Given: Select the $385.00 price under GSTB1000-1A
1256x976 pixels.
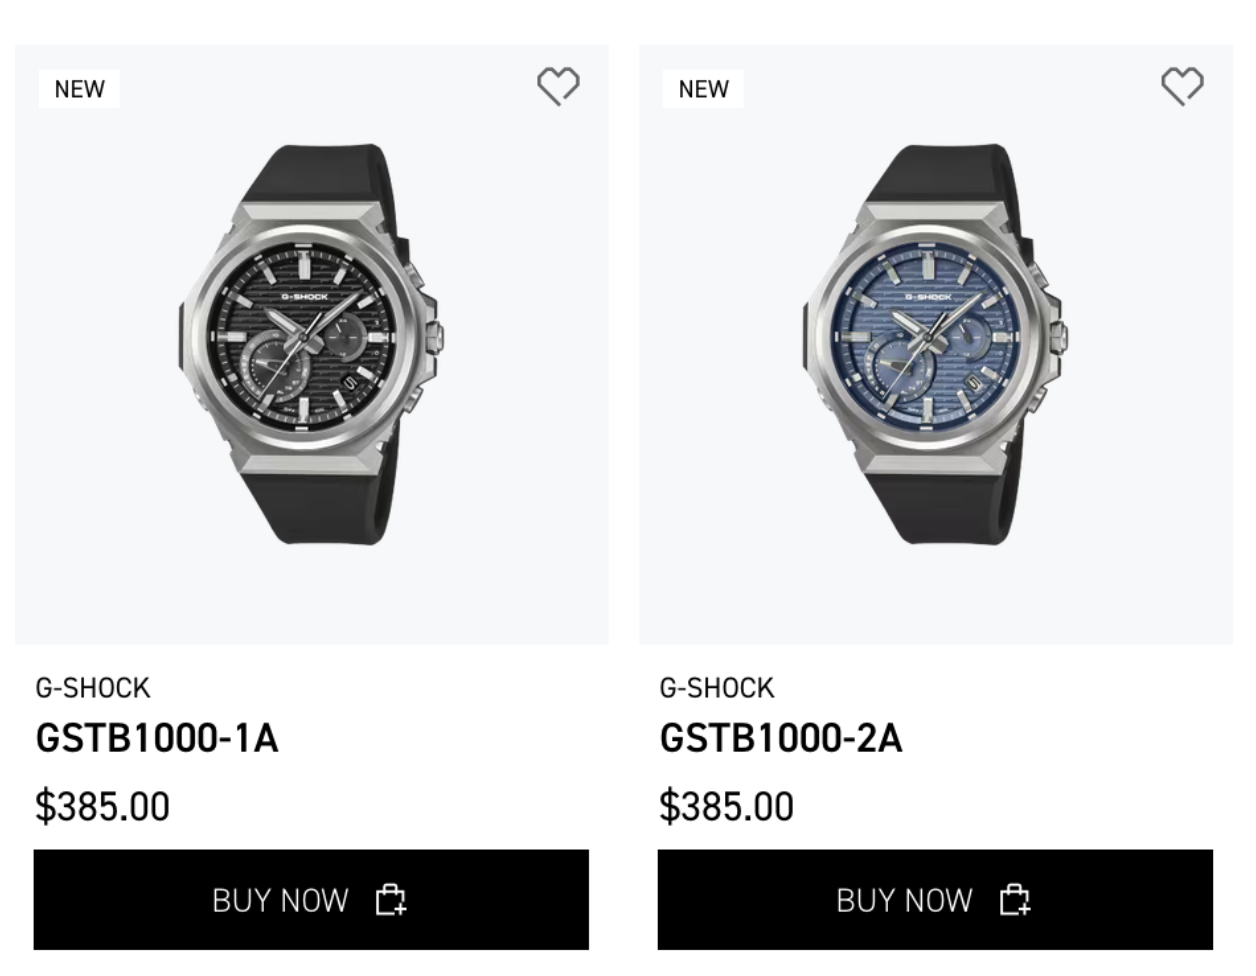Looking at the screenshot, I should [102, 806].
